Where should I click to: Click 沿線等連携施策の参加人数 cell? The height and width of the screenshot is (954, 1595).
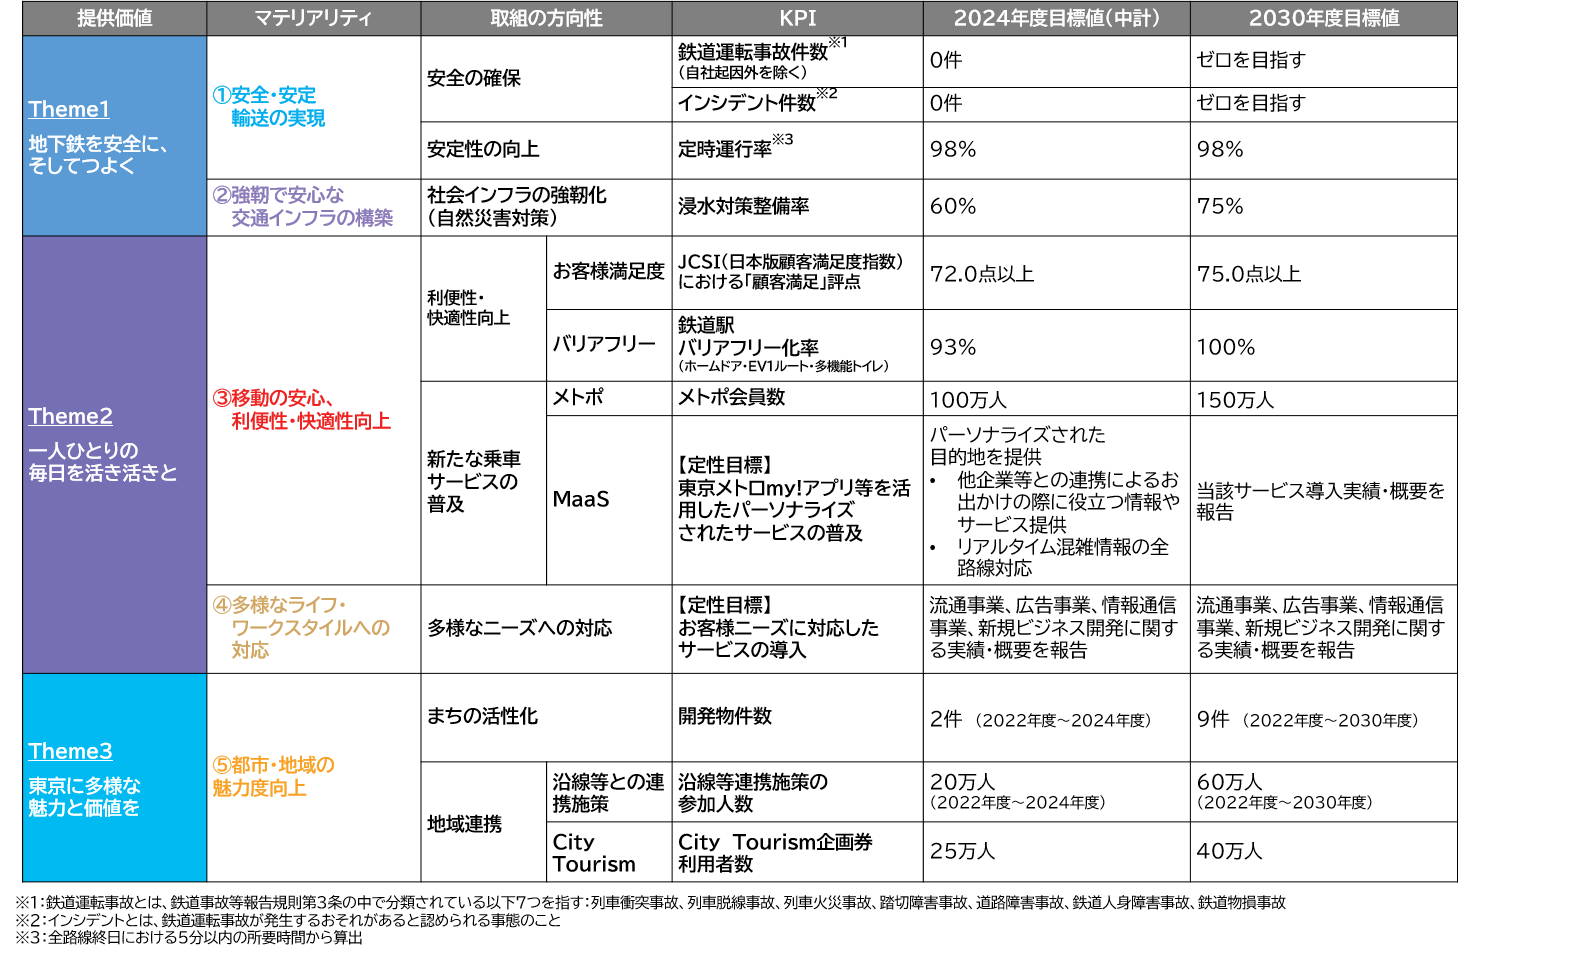click(x=797, y=792)
